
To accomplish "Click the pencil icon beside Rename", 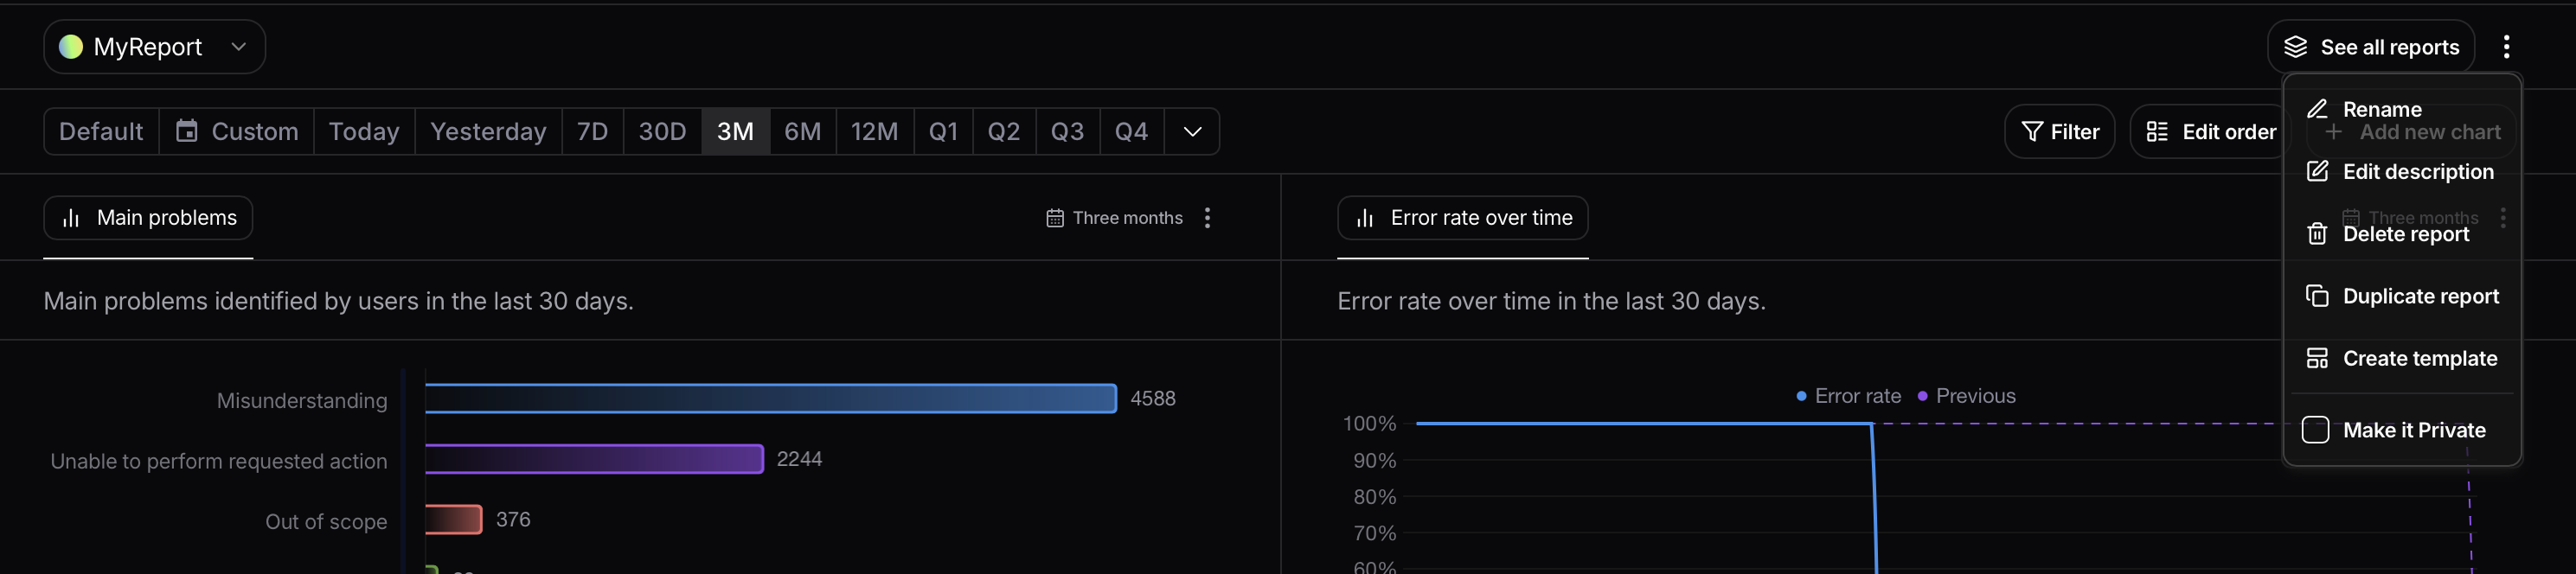I will click(2317, 109).
